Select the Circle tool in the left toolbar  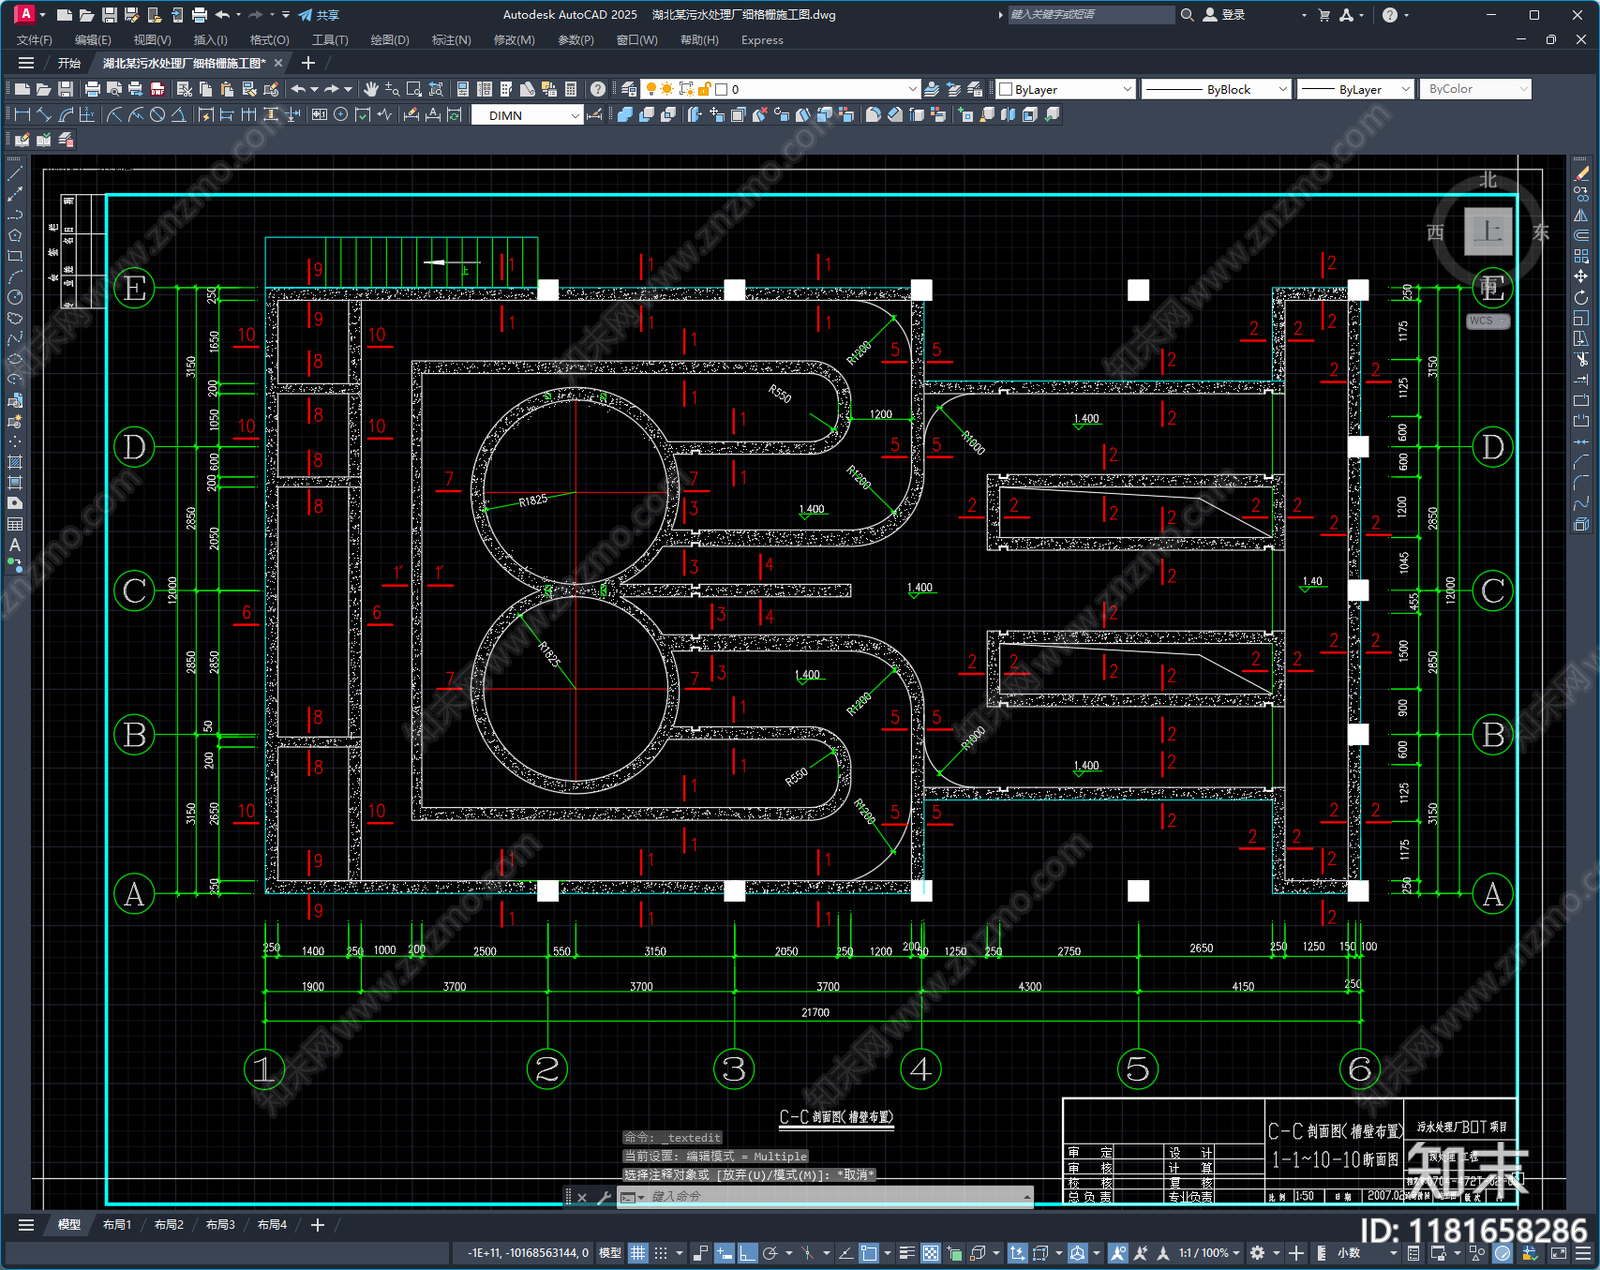[x=15, y=298]
